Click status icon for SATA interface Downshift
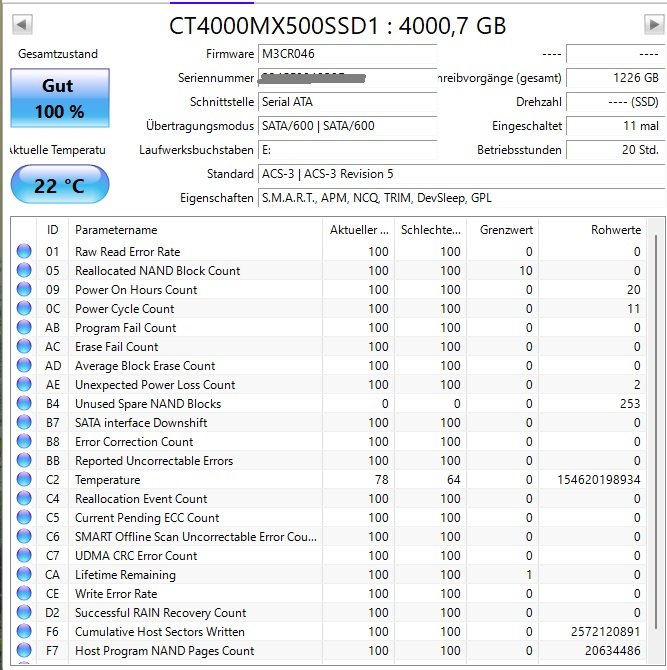667x670 pixels. click(24, 422)
